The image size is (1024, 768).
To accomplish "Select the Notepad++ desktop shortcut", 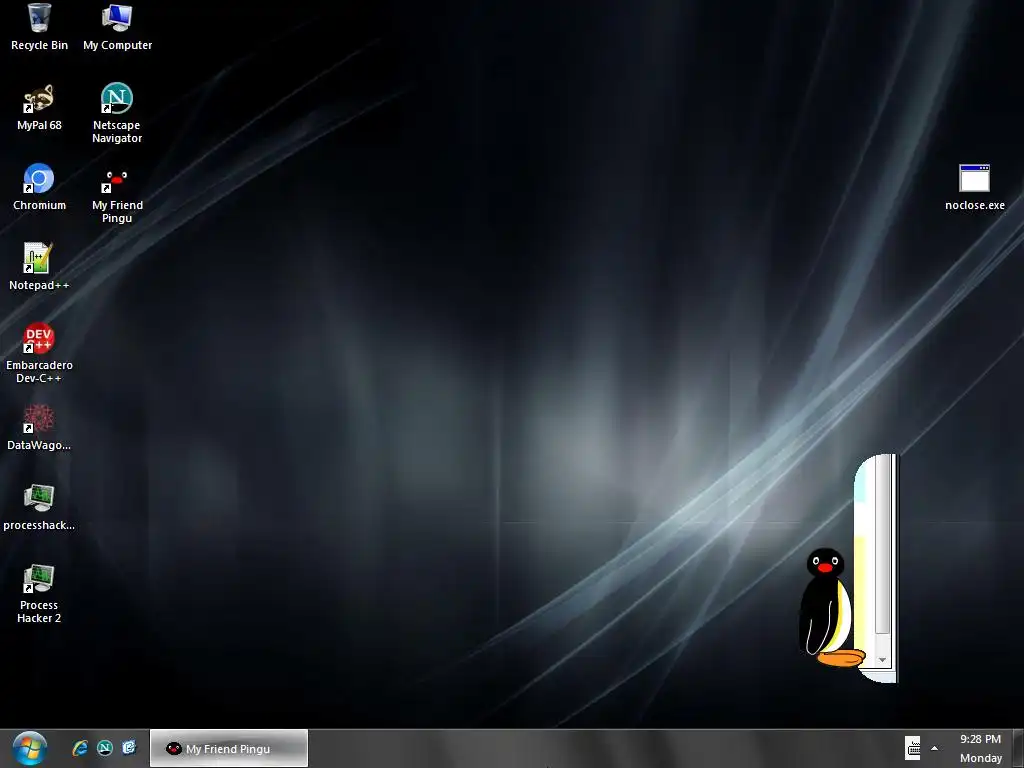I will coord(39,267).
